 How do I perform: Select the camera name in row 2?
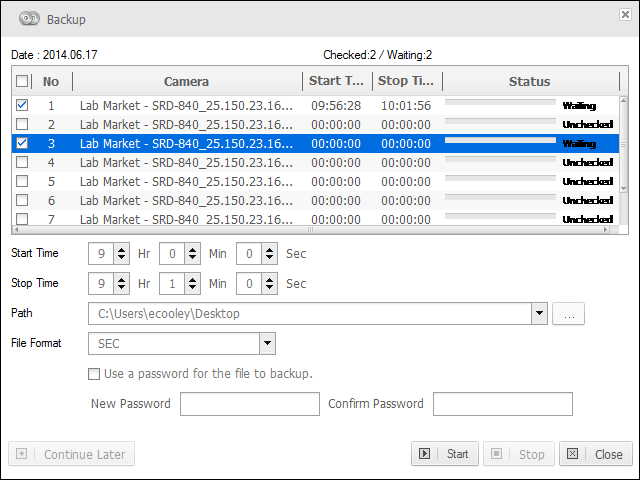pos(186,124)
